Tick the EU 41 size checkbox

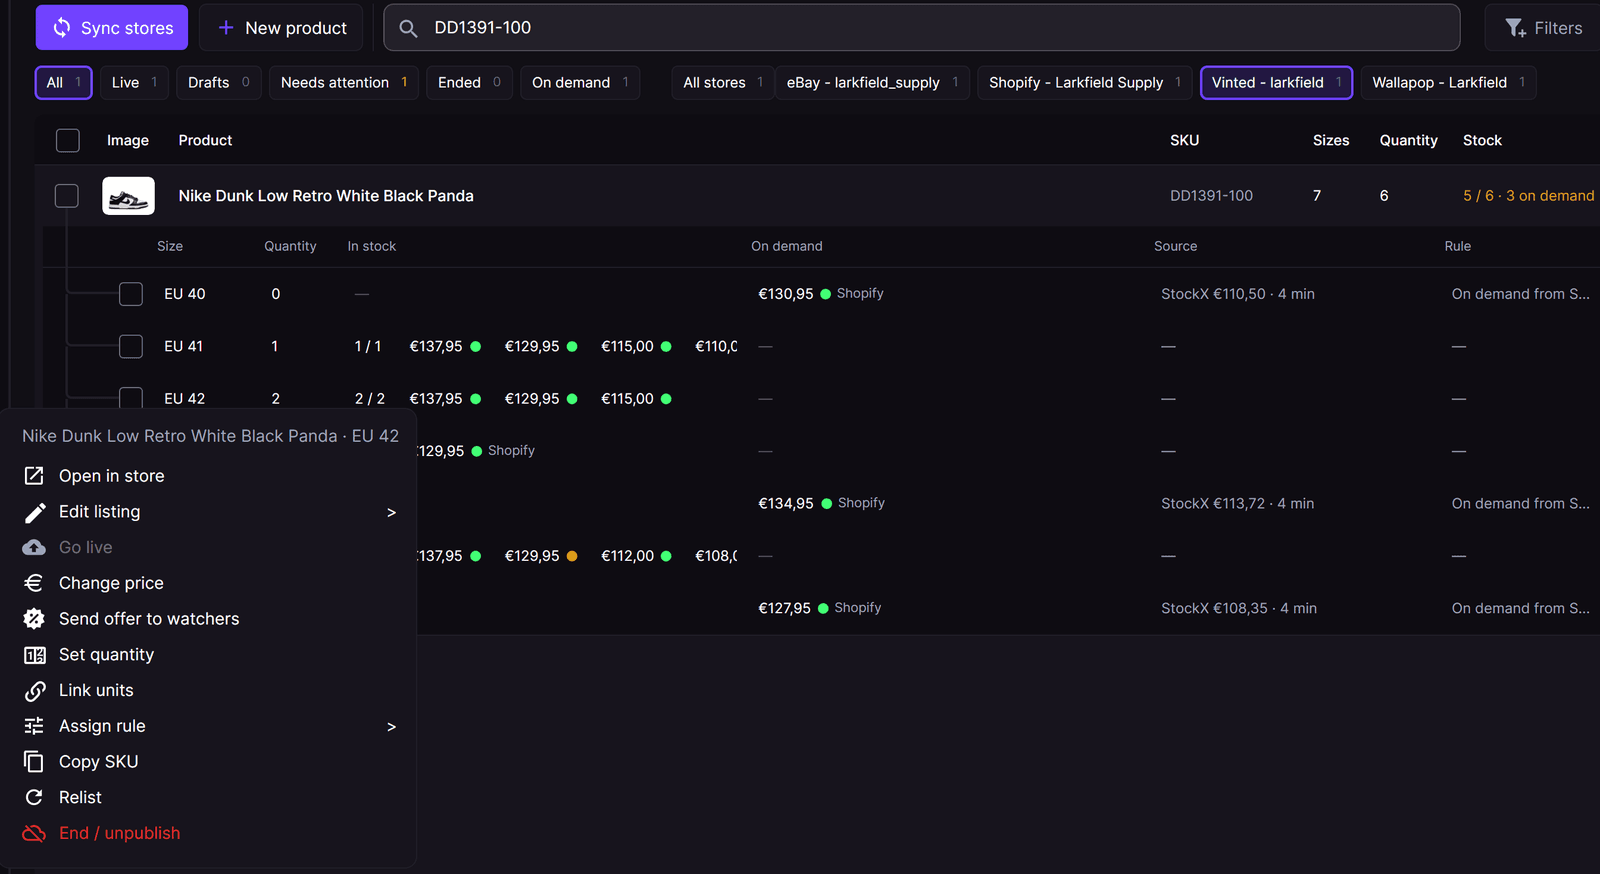coord(131,346)
